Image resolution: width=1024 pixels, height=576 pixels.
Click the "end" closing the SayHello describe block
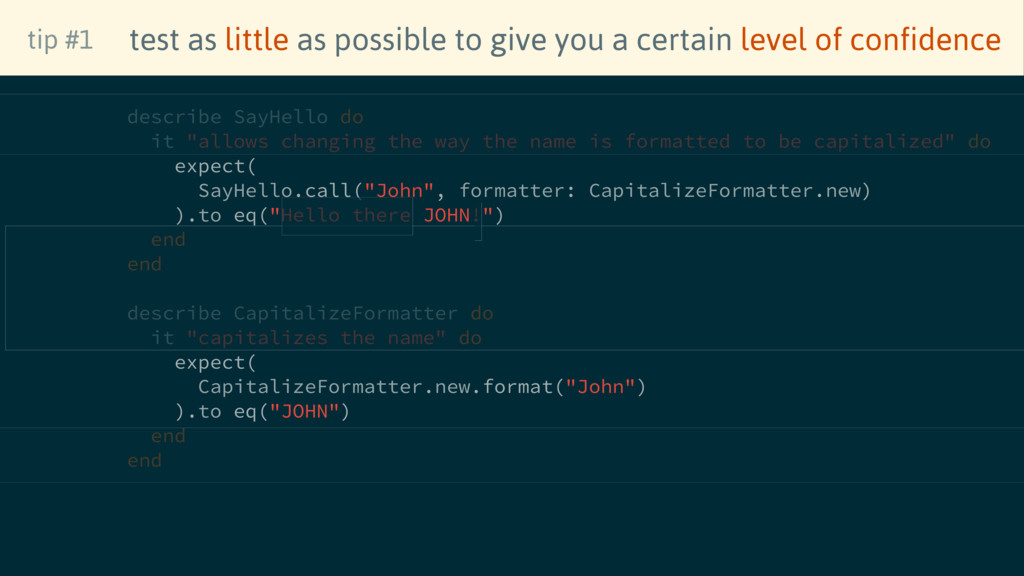[144, 264]
